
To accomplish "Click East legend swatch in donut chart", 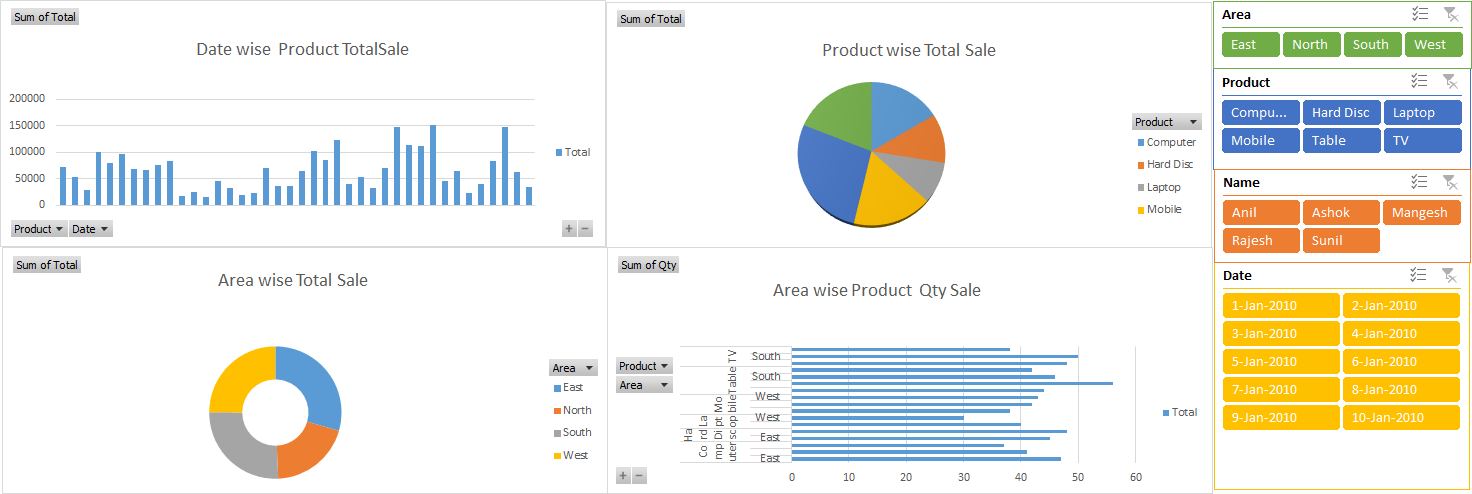I will 557,388.
